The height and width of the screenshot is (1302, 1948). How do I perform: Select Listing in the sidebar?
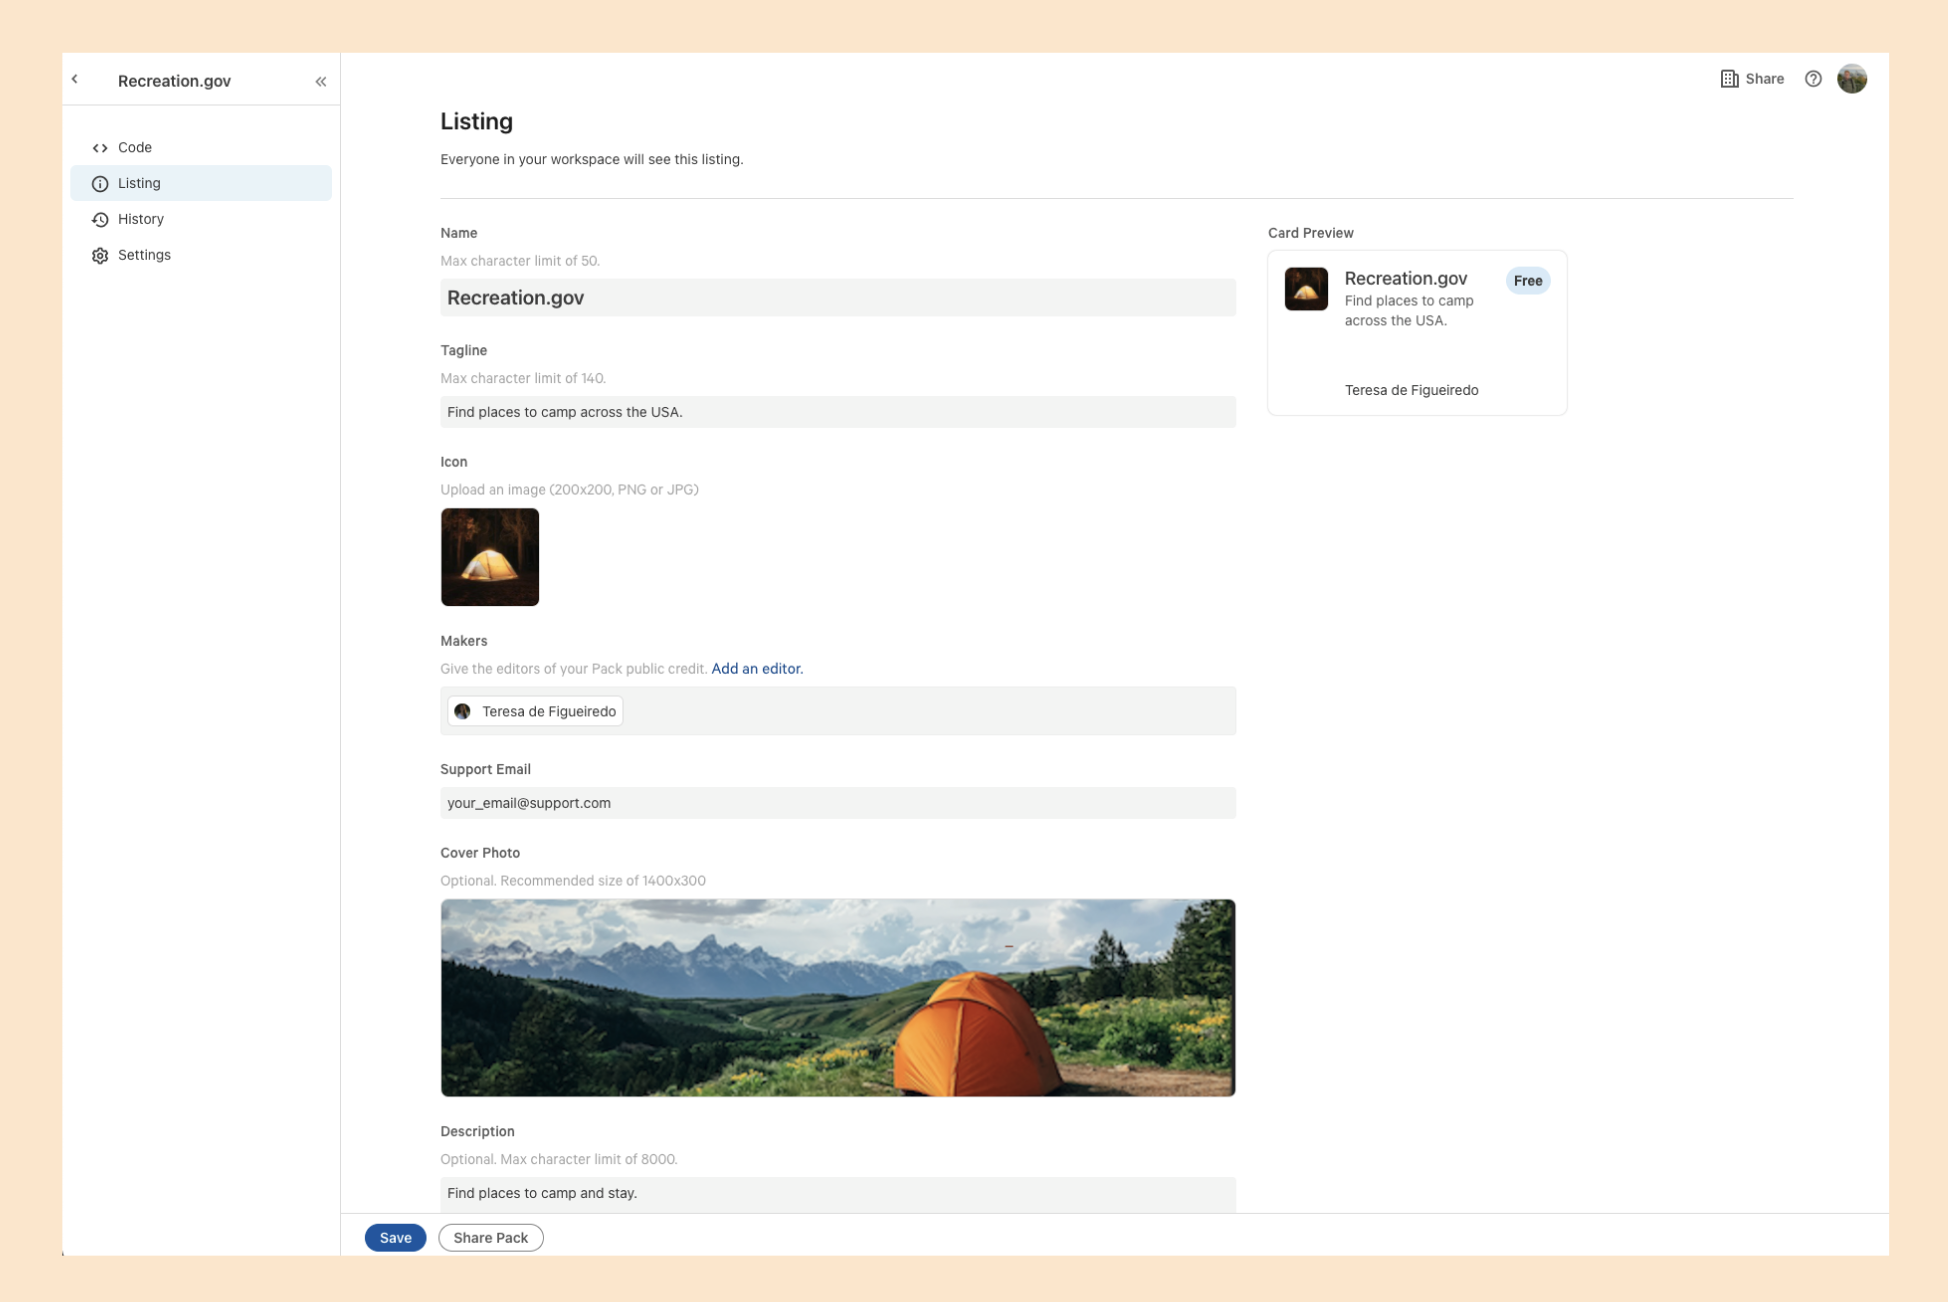[139, 183]
